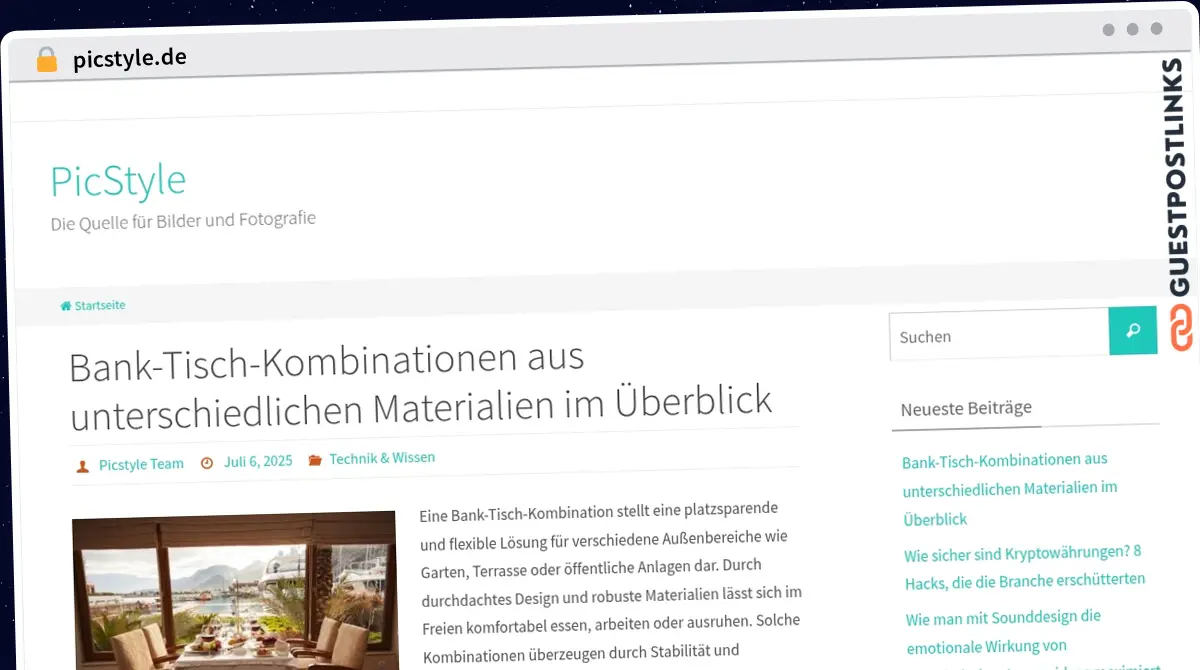The height and width of the screenshot is (670, 1200).
Task: Go to Startseite breadcrumb link
Action: pyautogui.click(x=100, y=305)
